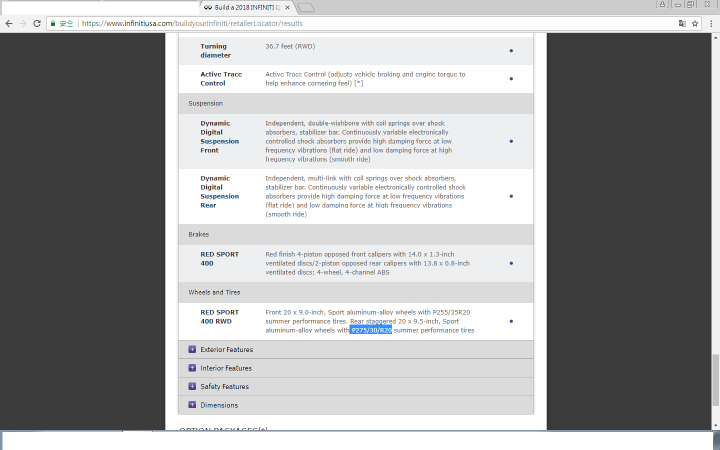Click the dot in Suspension Rear row
This screenshot has height=450, width=720.
(511, 196)
